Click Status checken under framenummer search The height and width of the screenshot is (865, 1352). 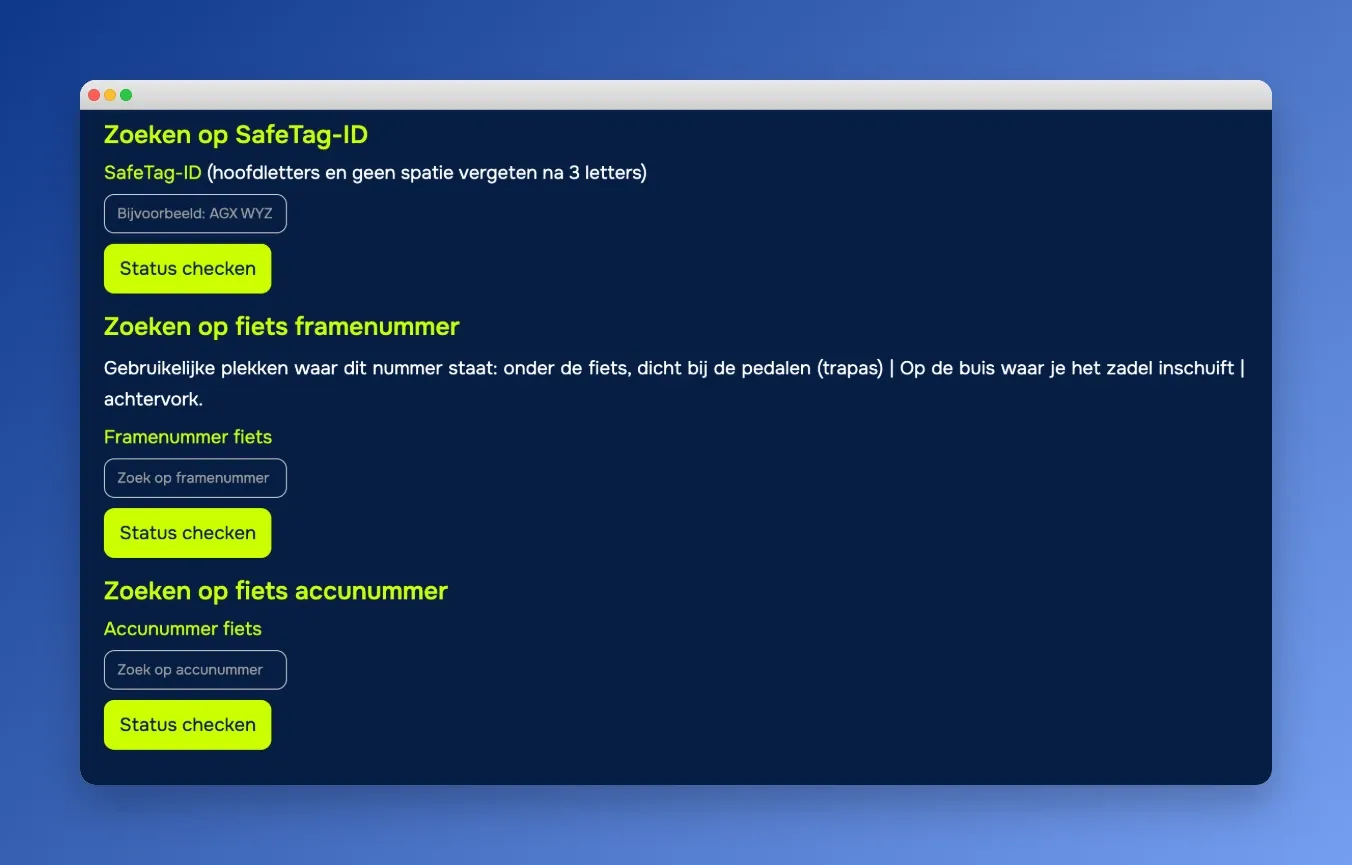tap(187, 533)
